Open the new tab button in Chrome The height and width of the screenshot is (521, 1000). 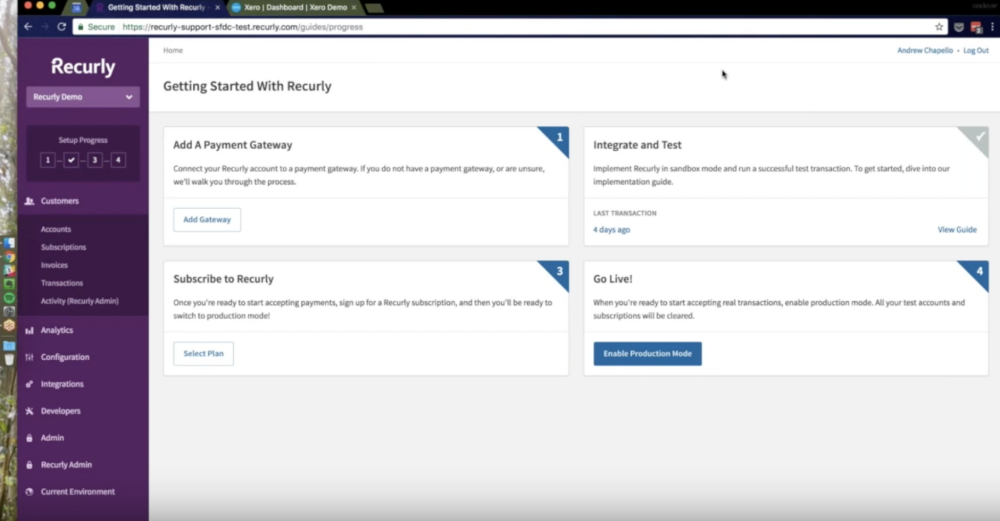tap(374, 8)
